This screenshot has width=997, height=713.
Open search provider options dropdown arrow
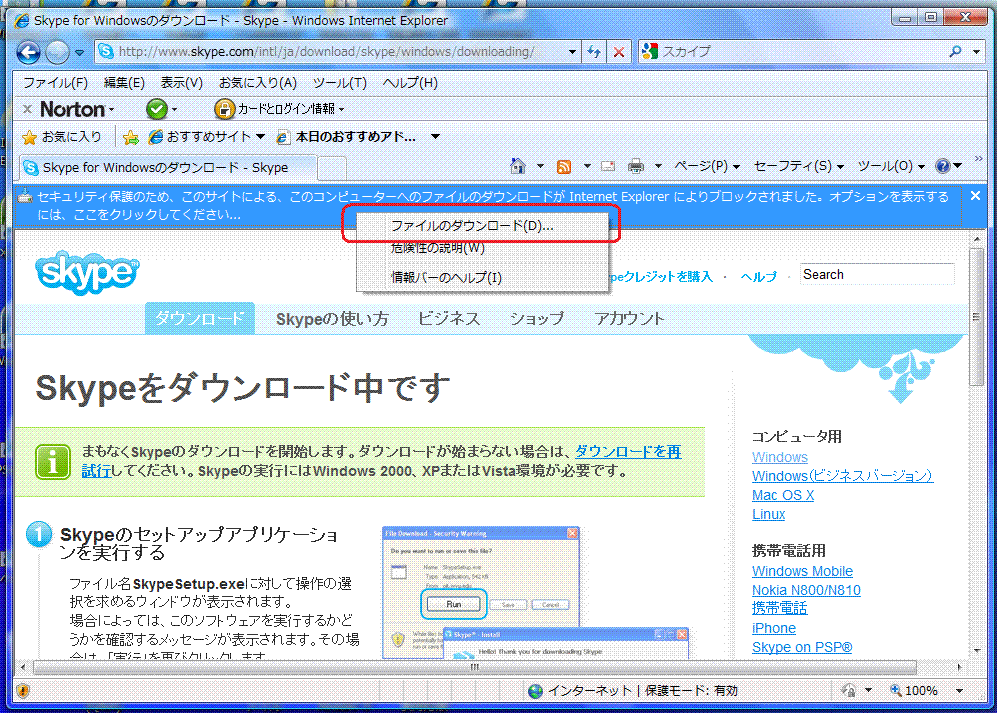coord(977,52)
